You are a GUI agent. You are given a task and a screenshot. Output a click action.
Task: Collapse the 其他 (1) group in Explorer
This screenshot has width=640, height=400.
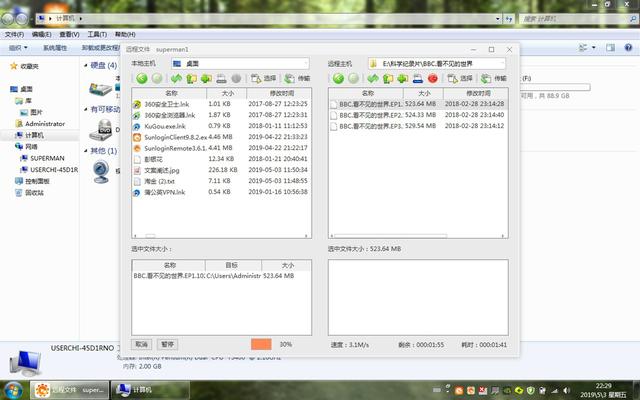[86, 151]
